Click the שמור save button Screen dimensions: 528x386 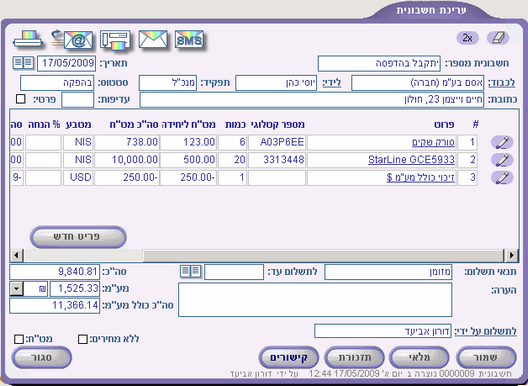click(x=486, y=357)
